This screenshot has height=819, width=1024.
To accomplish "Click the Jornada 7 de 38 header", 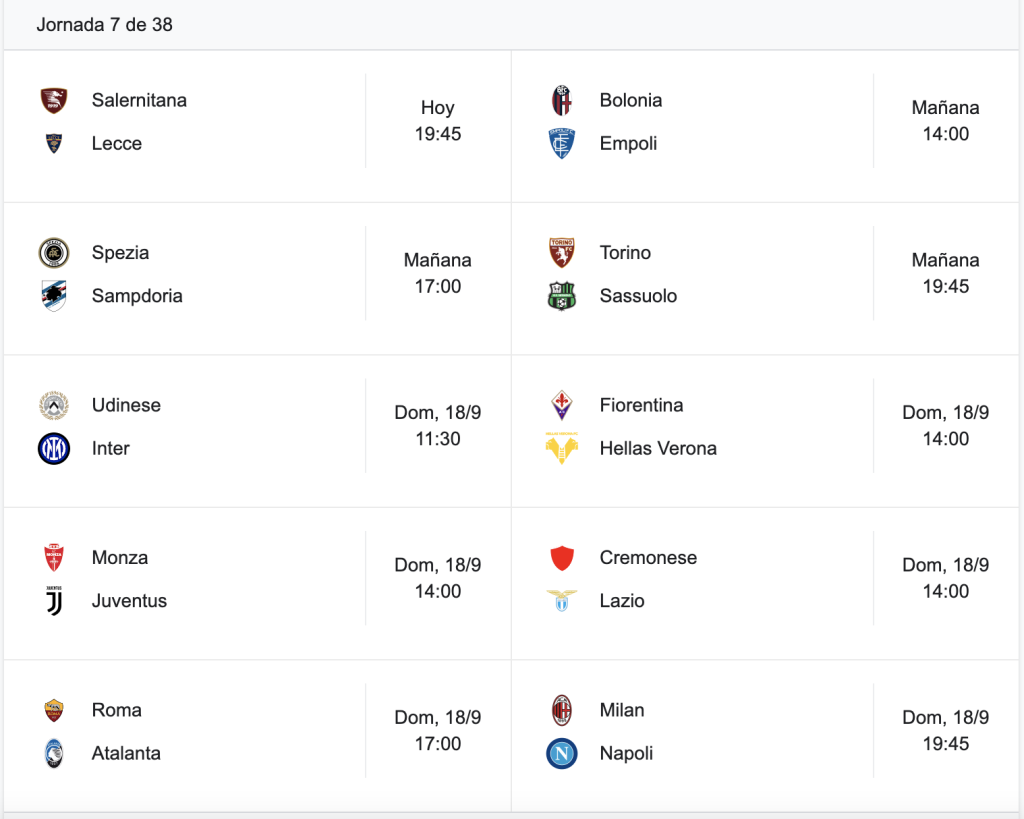I will [x=104, y=25].
